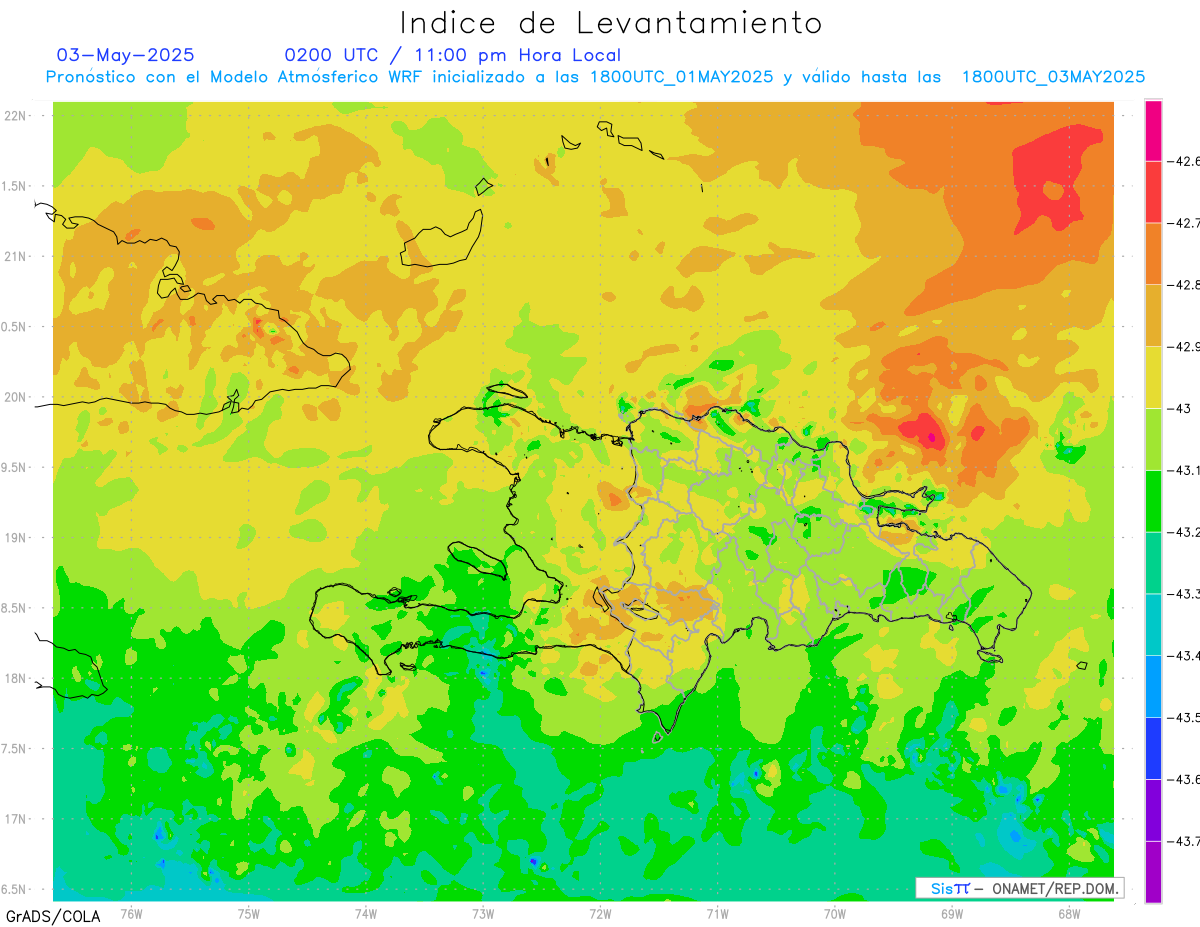1200x927 pixels.
Task: Click the '75W' longitude label
Action: pyautogui.click(x=249, y=914)
